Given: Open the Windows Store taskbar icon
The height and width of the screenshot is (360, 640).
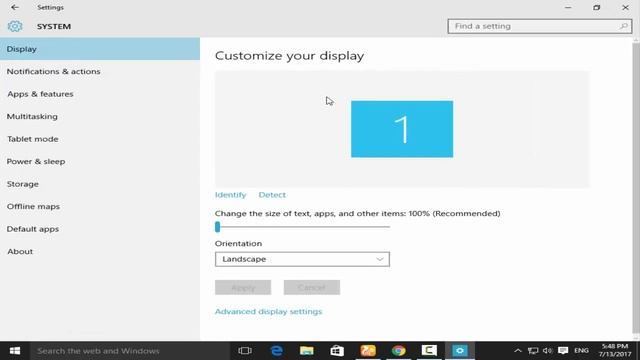Looking at the screenshot, I should click(x=337, y=351).
